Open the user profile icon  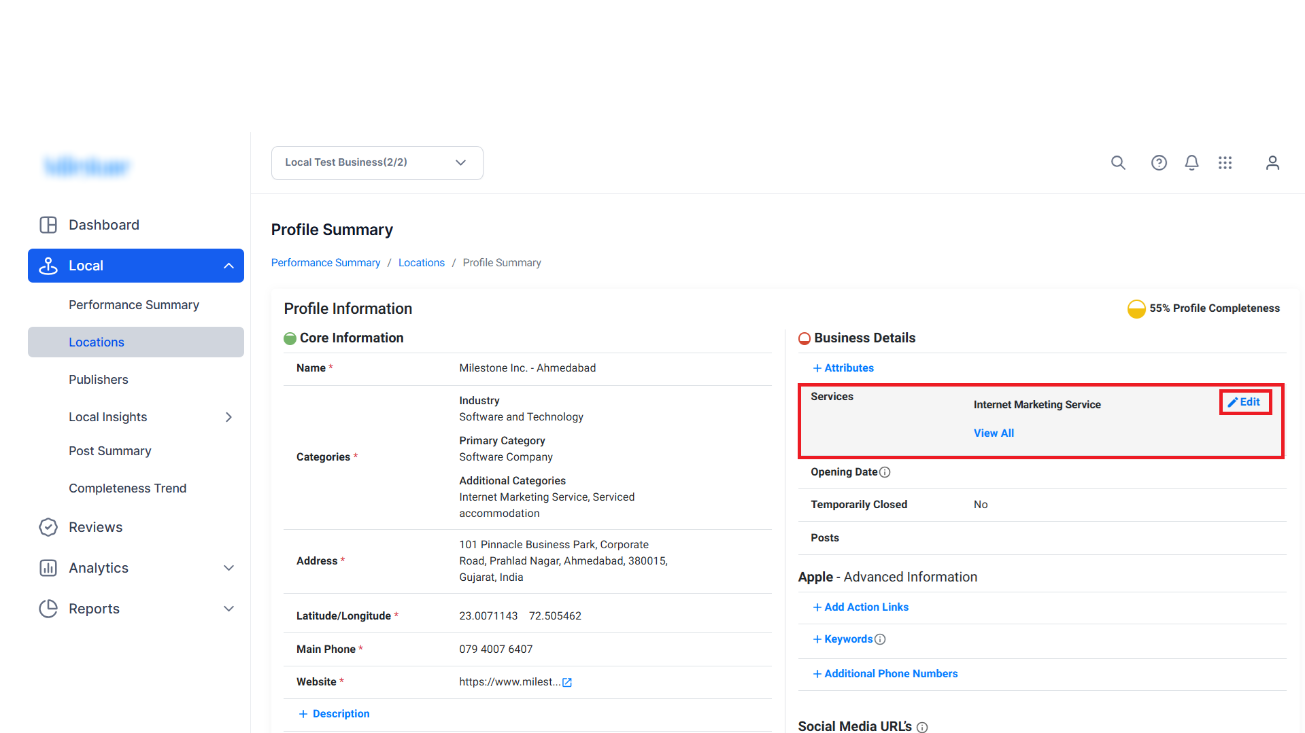pyautogui.click(x=1272, y=163)
